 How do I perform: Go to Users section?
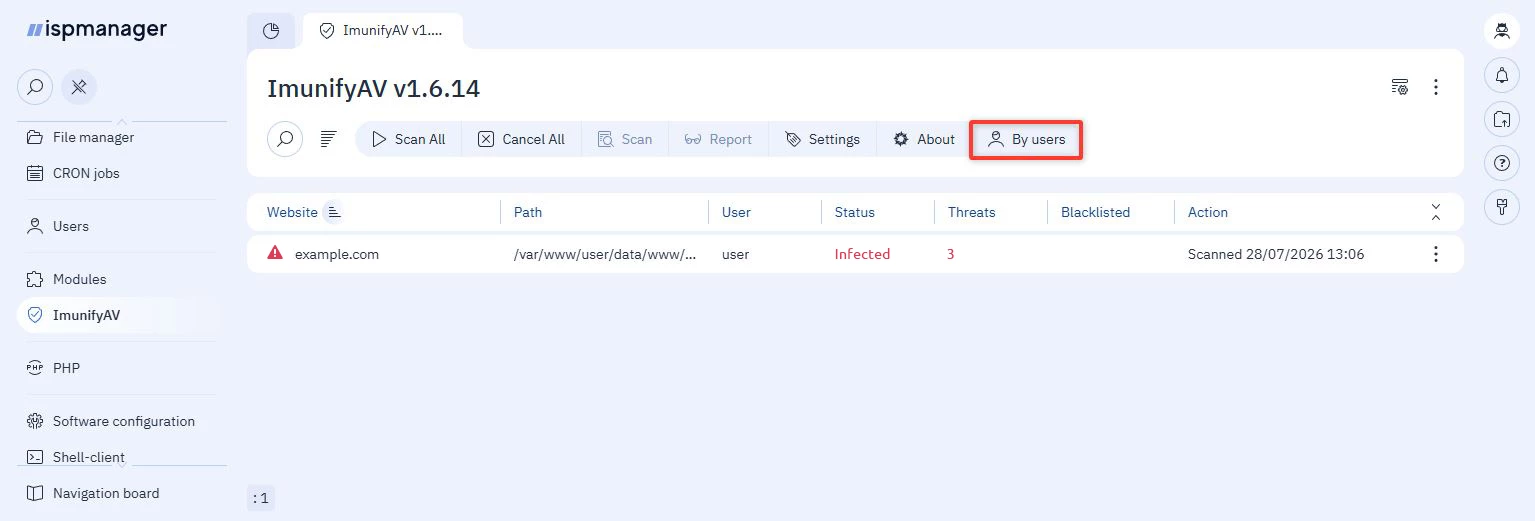57,226
